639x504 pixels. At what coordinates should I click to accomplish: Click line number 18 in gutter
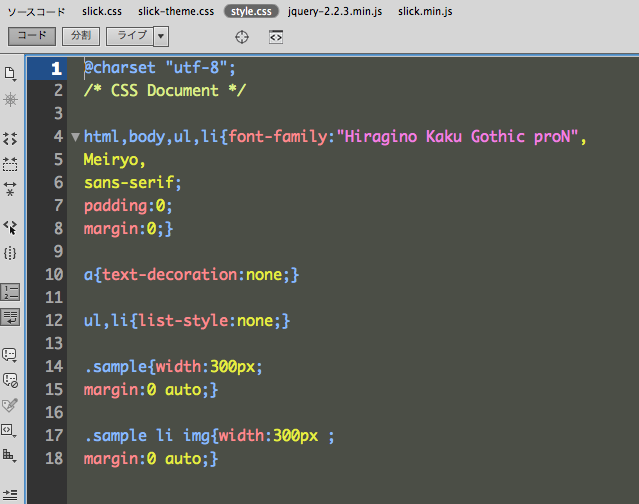(x=54, y=458)
